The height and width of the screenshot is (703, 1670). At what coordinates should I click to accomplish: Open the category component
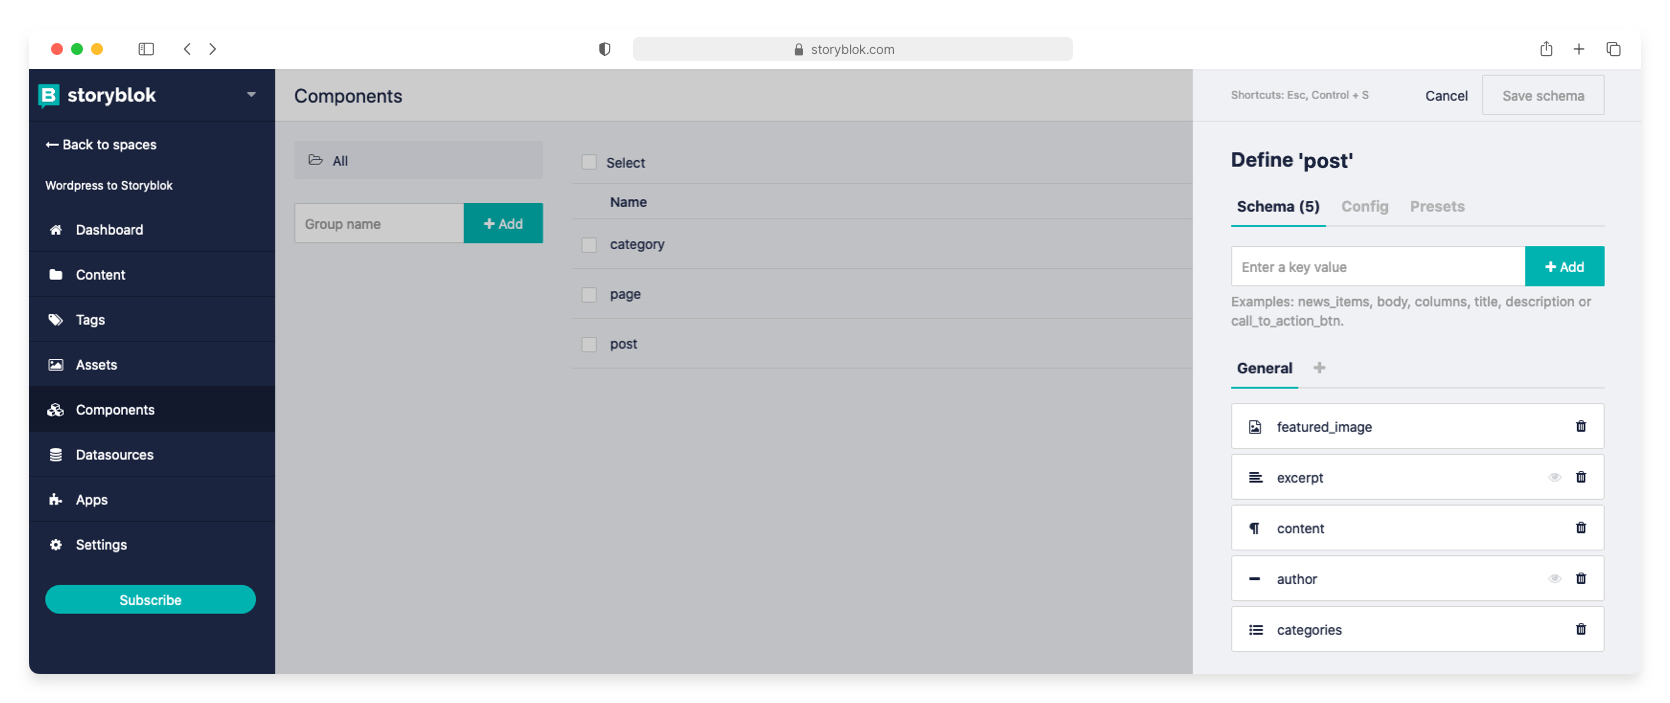coord(637,244)
